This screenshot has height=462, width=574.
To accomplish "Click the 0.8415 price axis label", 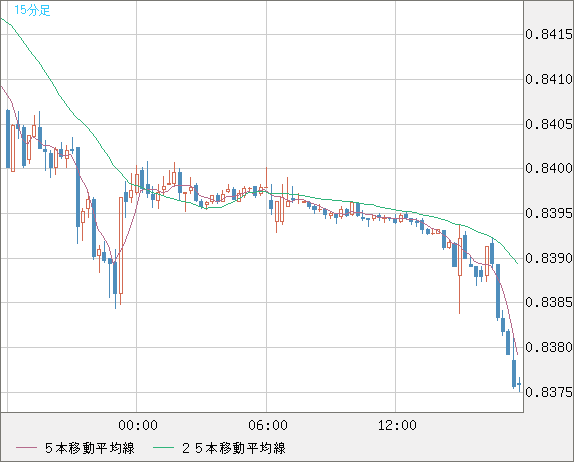I will point(549,34).
